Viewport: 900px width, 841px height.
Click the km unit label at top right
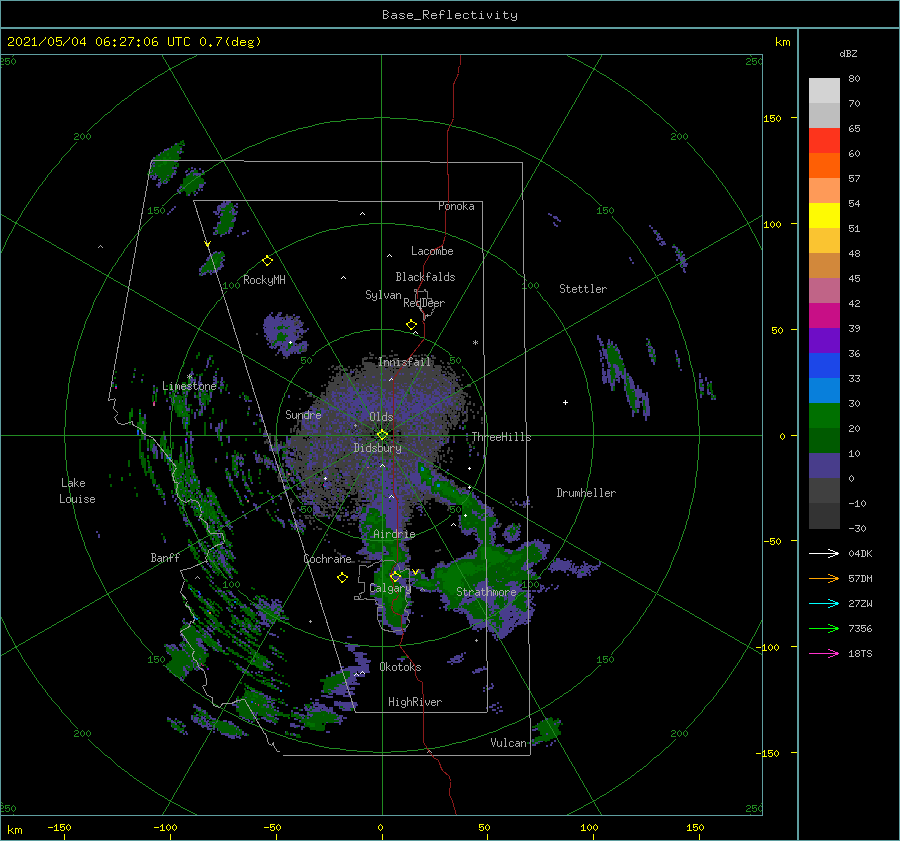click(783, 42)
